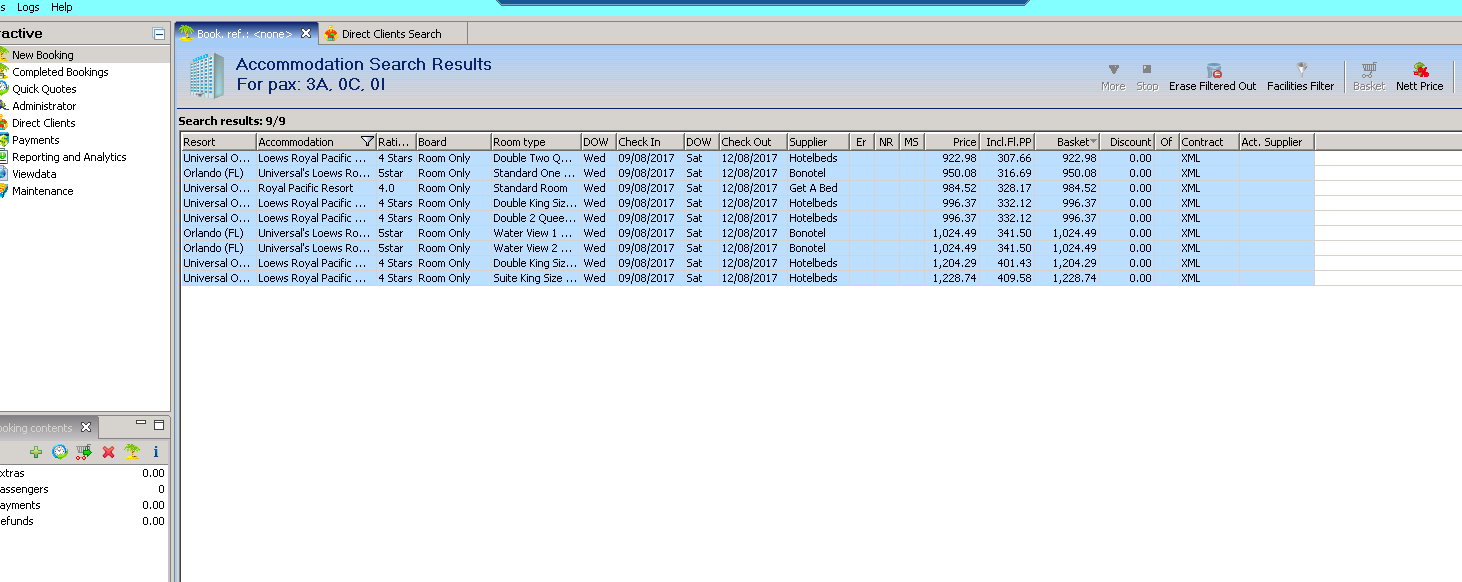Click the Basket cart toolbar button
This screenshot has width=1462, height=582.
click(1369, 77)
